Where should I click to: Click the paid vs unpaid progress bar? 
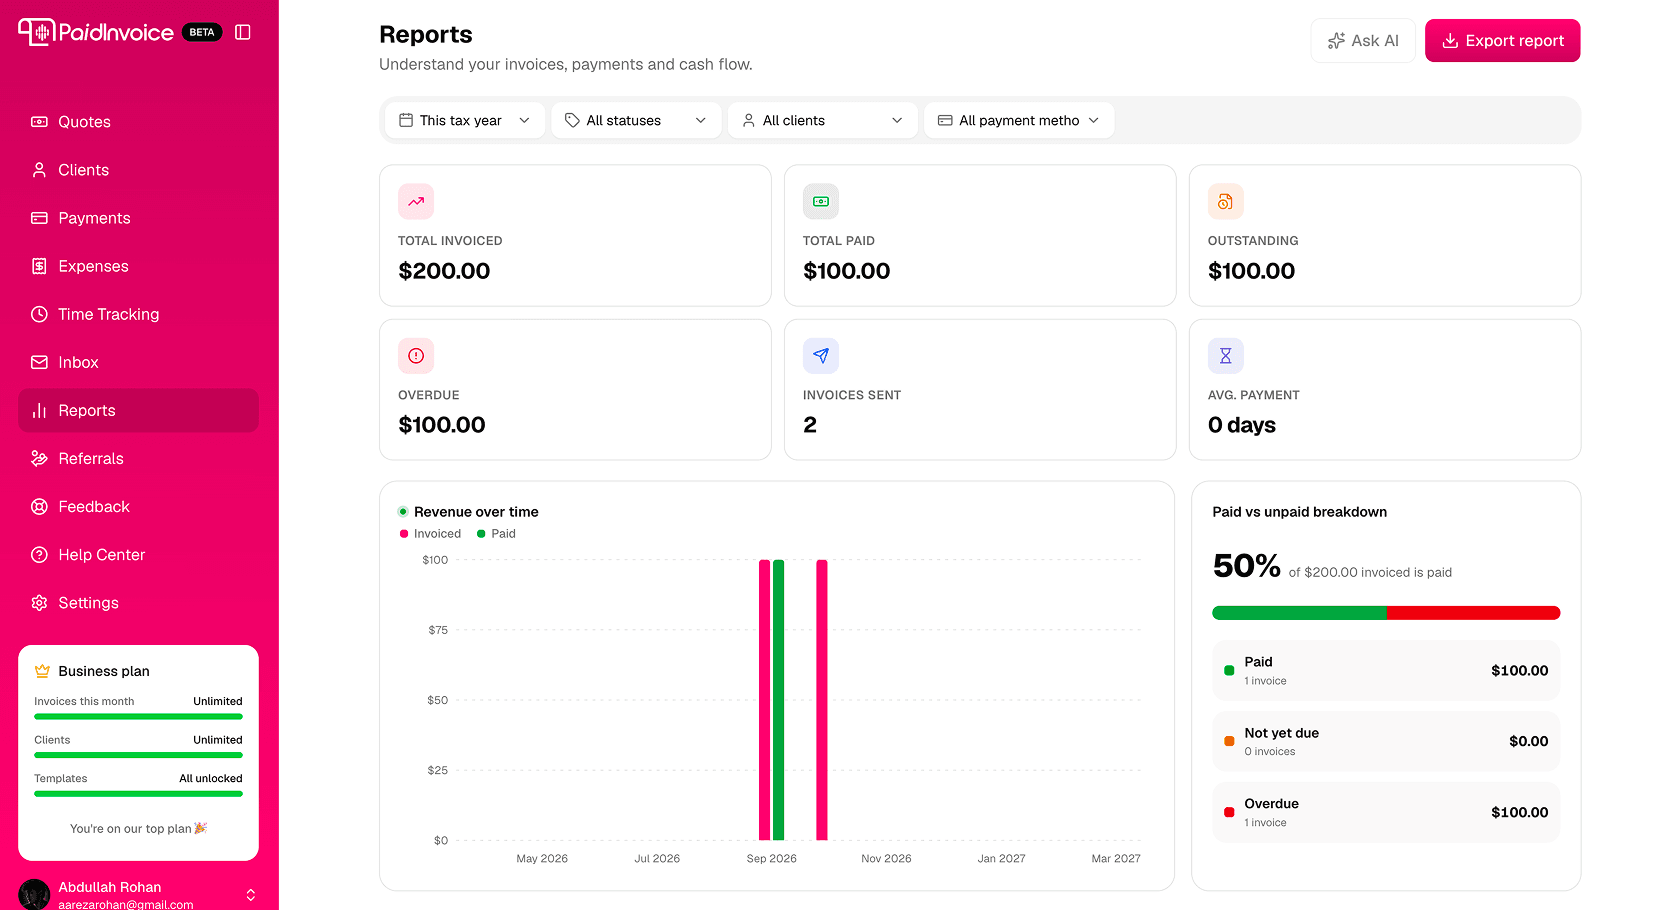[x=1386, y=613]
